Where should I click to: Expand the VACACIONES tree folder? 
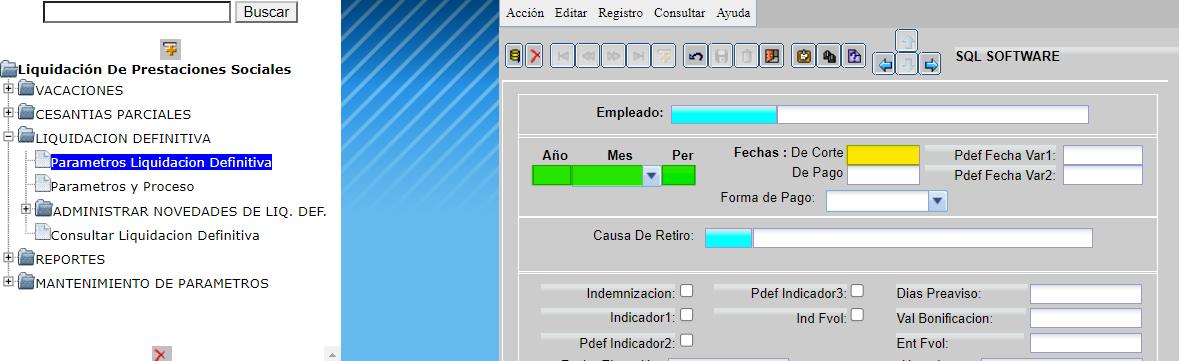tap(9, 90)
